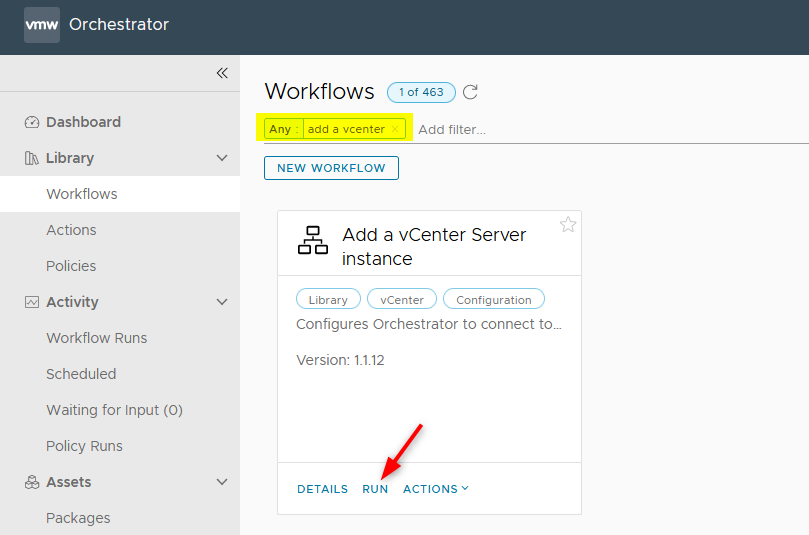Viewport: 809px width, 535px height.
Task: Collapse the Assets section chevron
Action: point(222,482)
